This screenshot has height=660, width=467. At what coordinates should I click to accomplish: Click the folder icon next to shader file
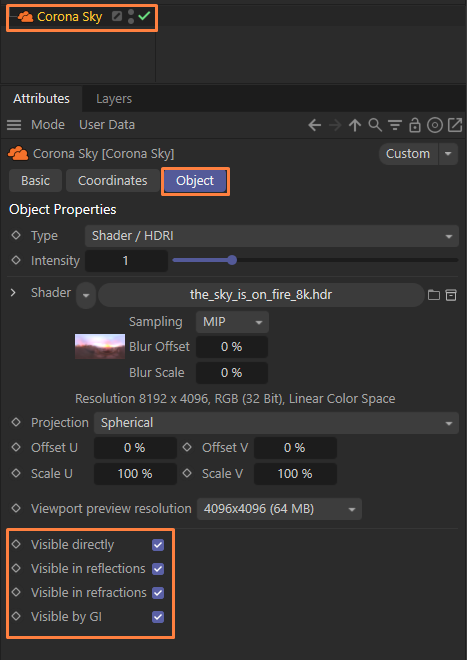tap(434, 295)
